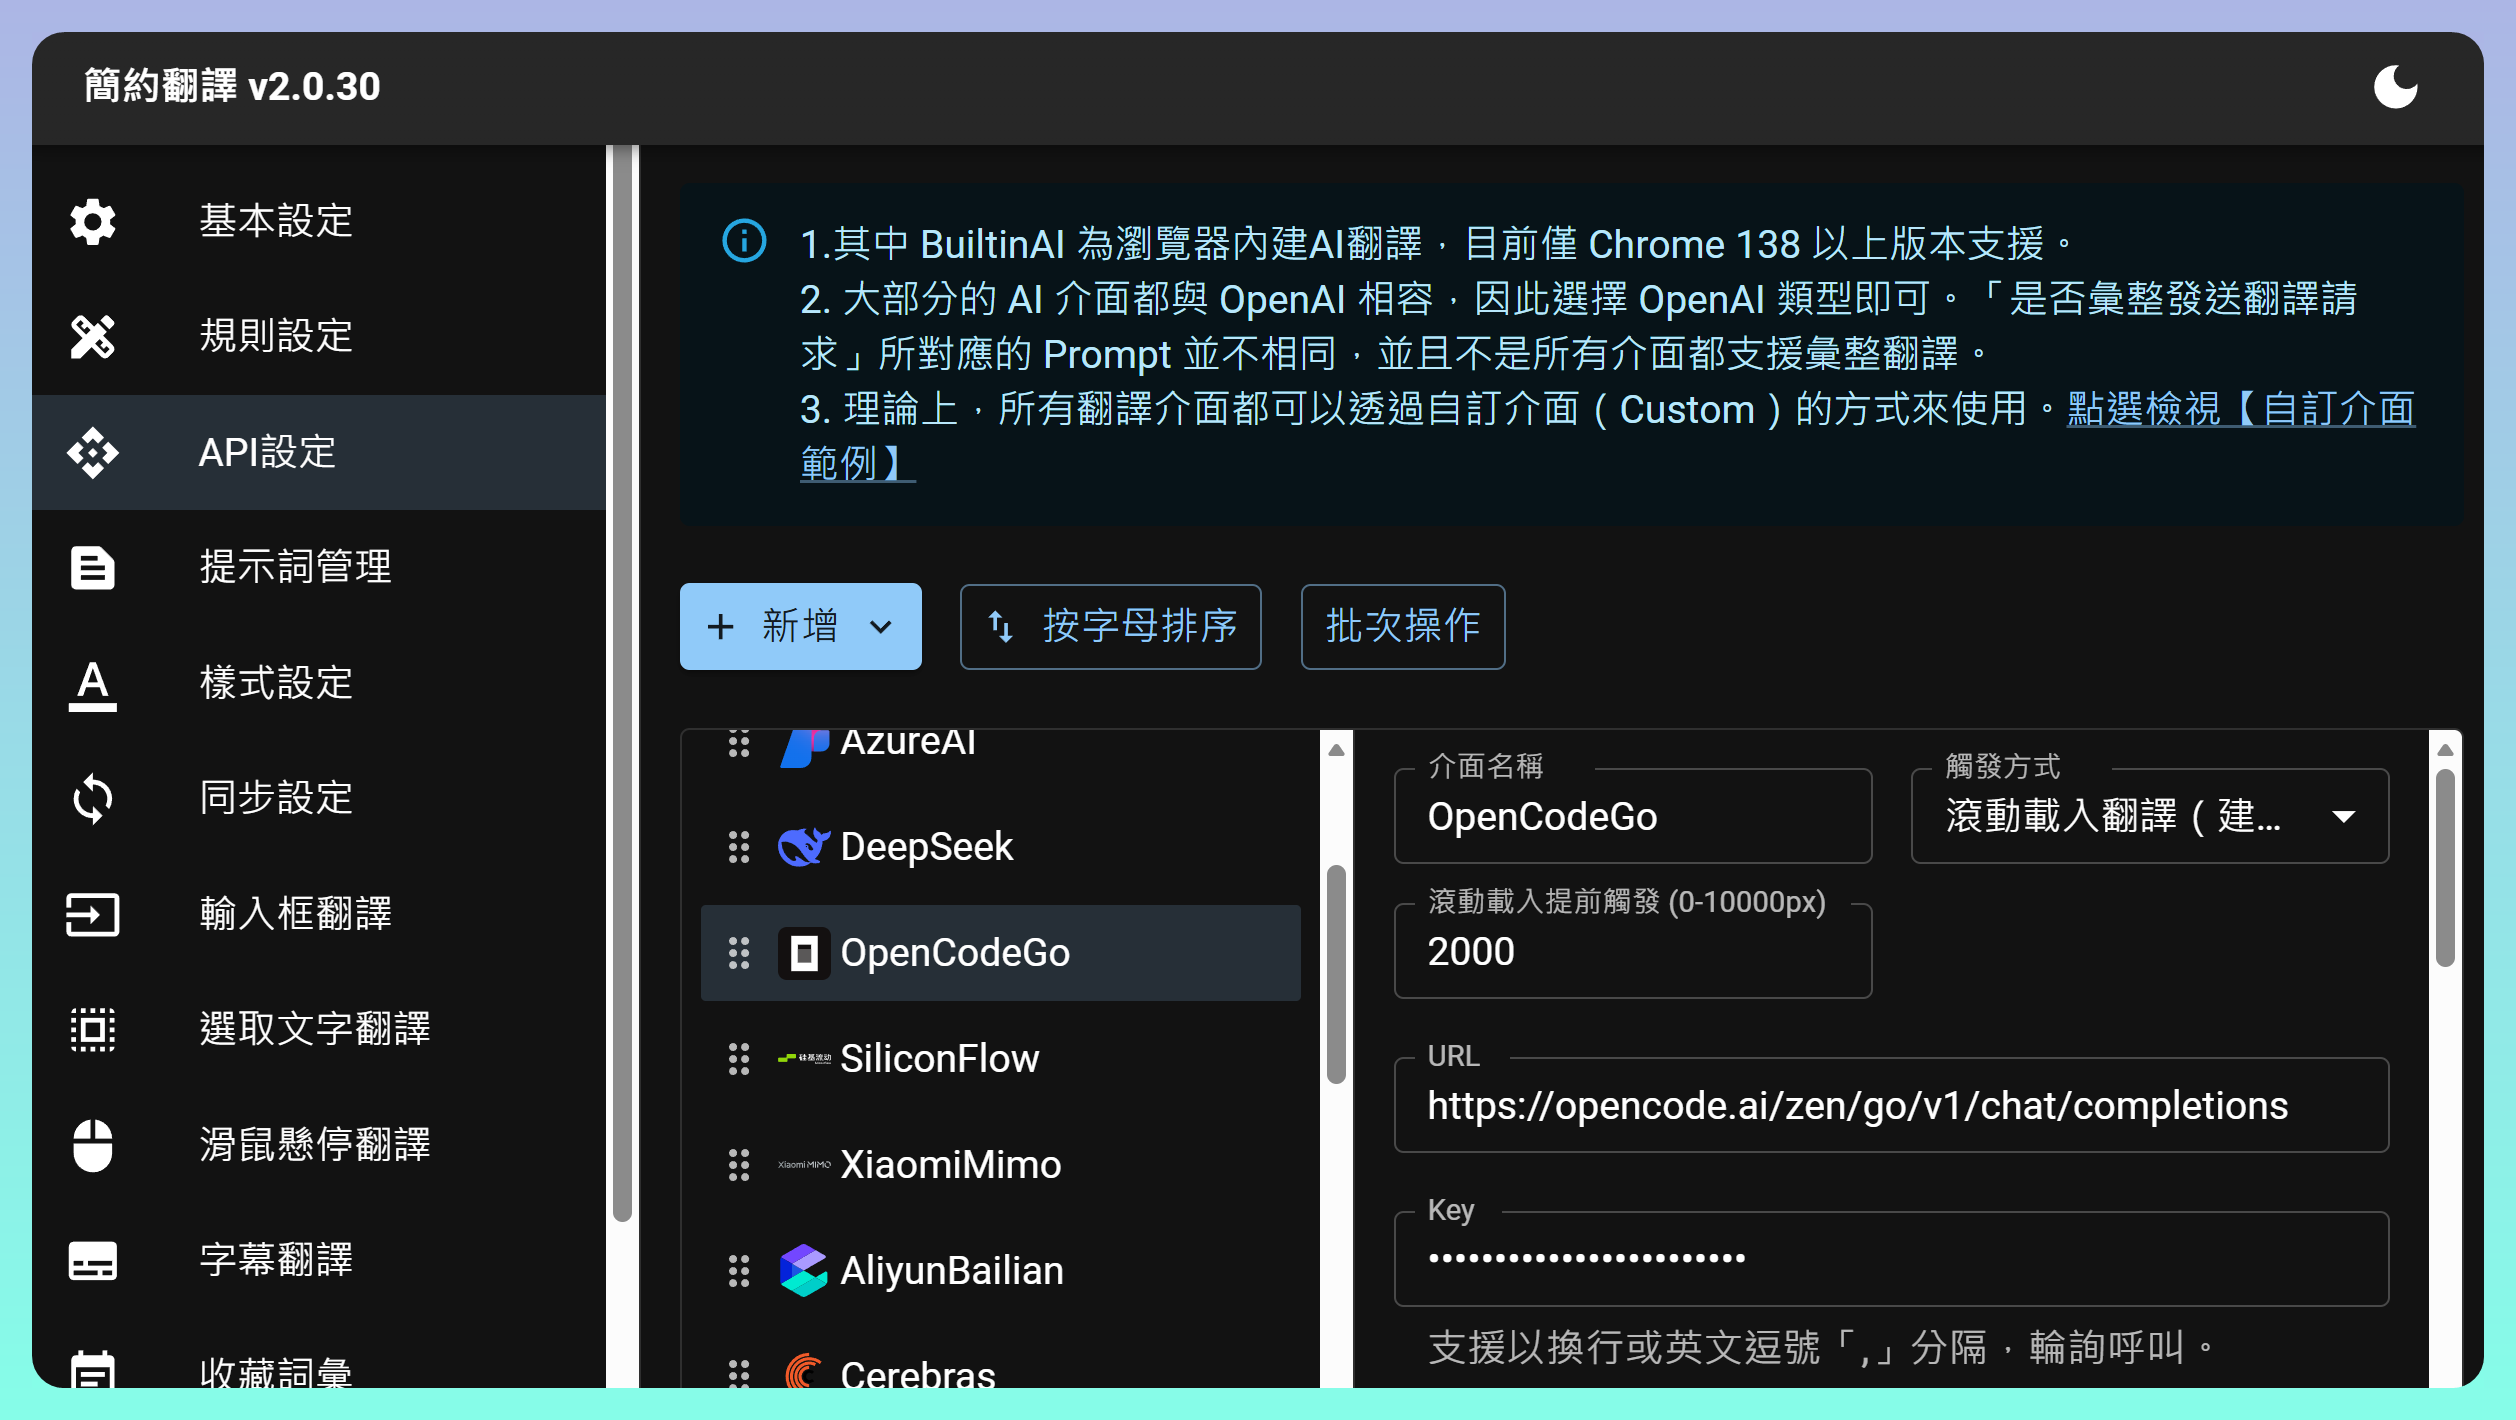
Task: Click the OpenCodeGo logo icon
Action: coord(804,953)
